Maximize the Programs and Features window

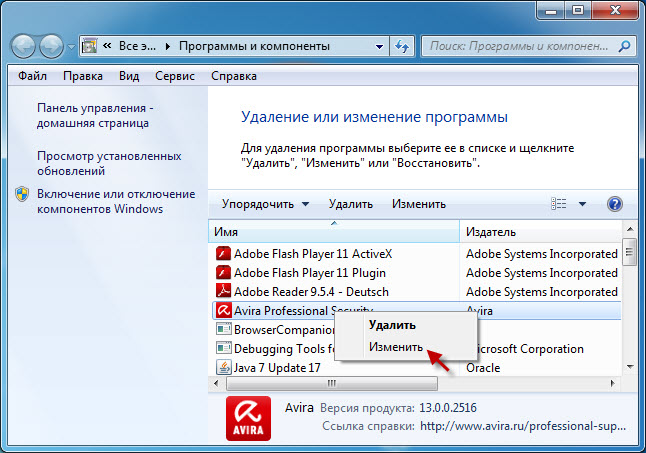click(578, 11)
